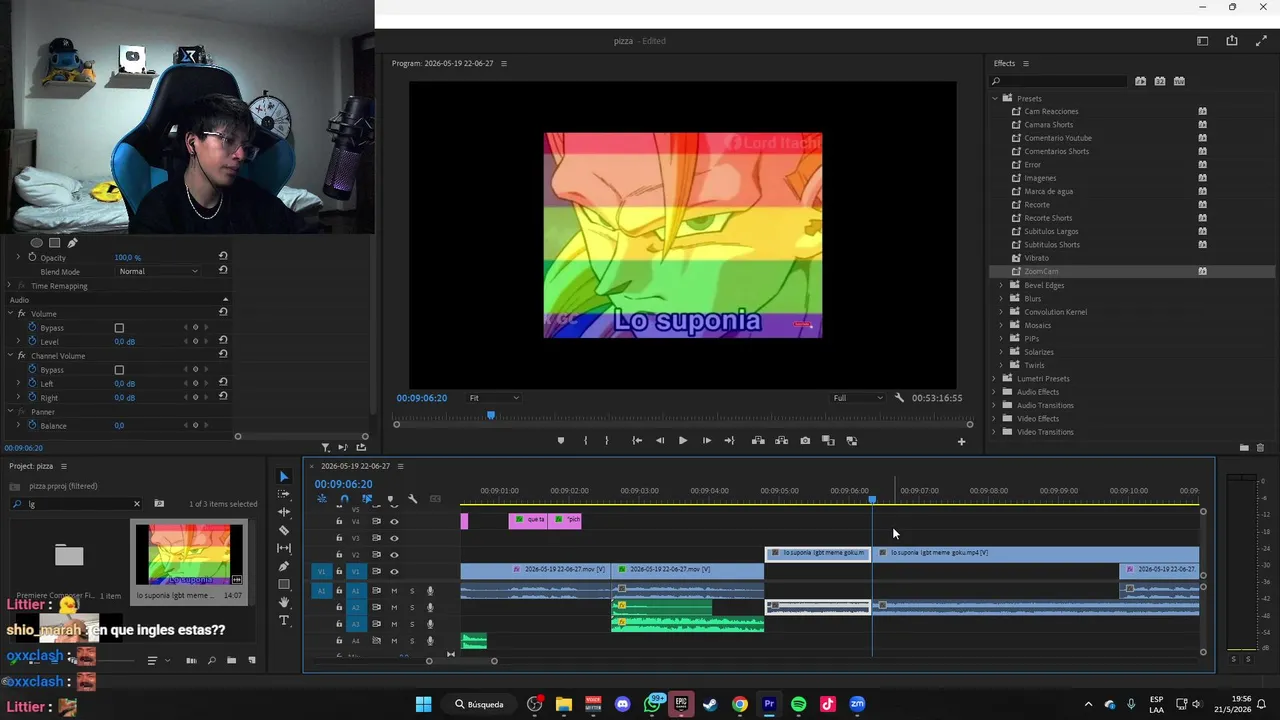This screenshot has height=720, width=1280.
Task: Select the ZoomCam preset
Action: click(x=1041, y=271)
